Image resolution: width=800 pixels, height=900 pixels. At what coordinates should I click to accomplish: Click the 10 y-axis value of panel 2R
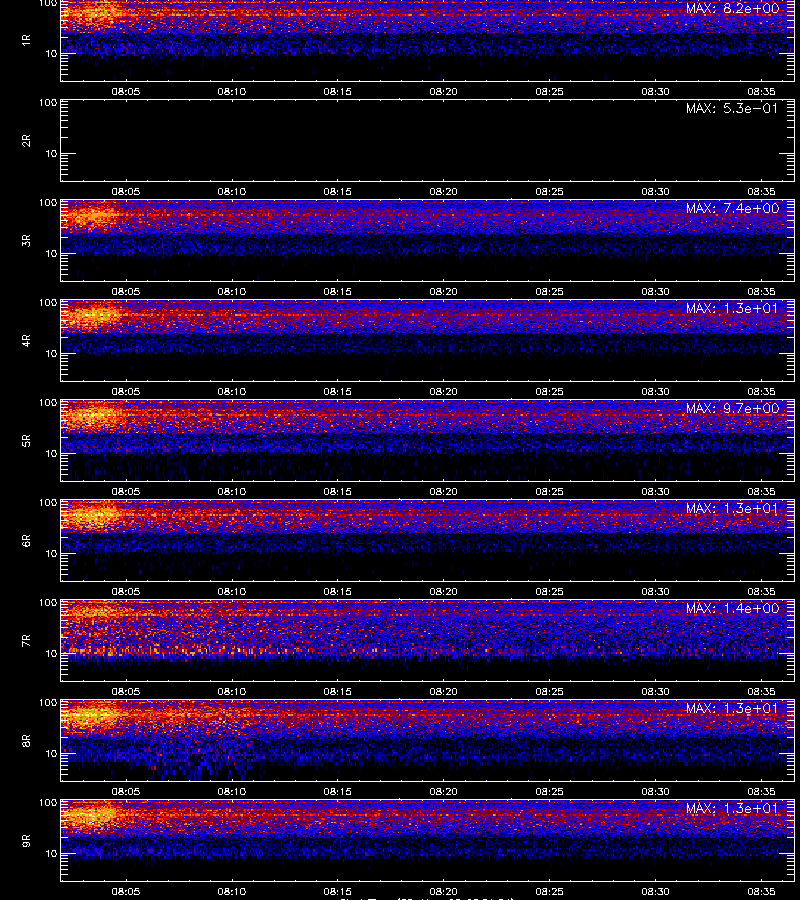(51, 153)
